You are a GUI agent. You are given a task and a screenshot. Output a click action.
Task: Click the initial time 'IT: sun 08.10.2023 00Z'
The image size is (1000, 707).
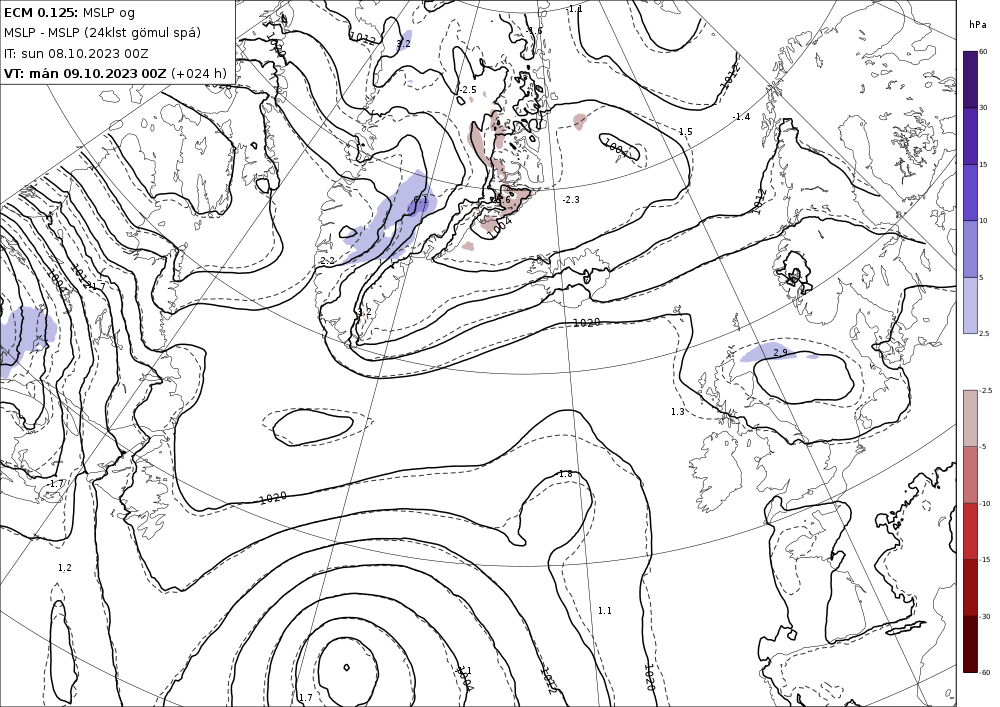pyautogui.click(x=76, y=54)
